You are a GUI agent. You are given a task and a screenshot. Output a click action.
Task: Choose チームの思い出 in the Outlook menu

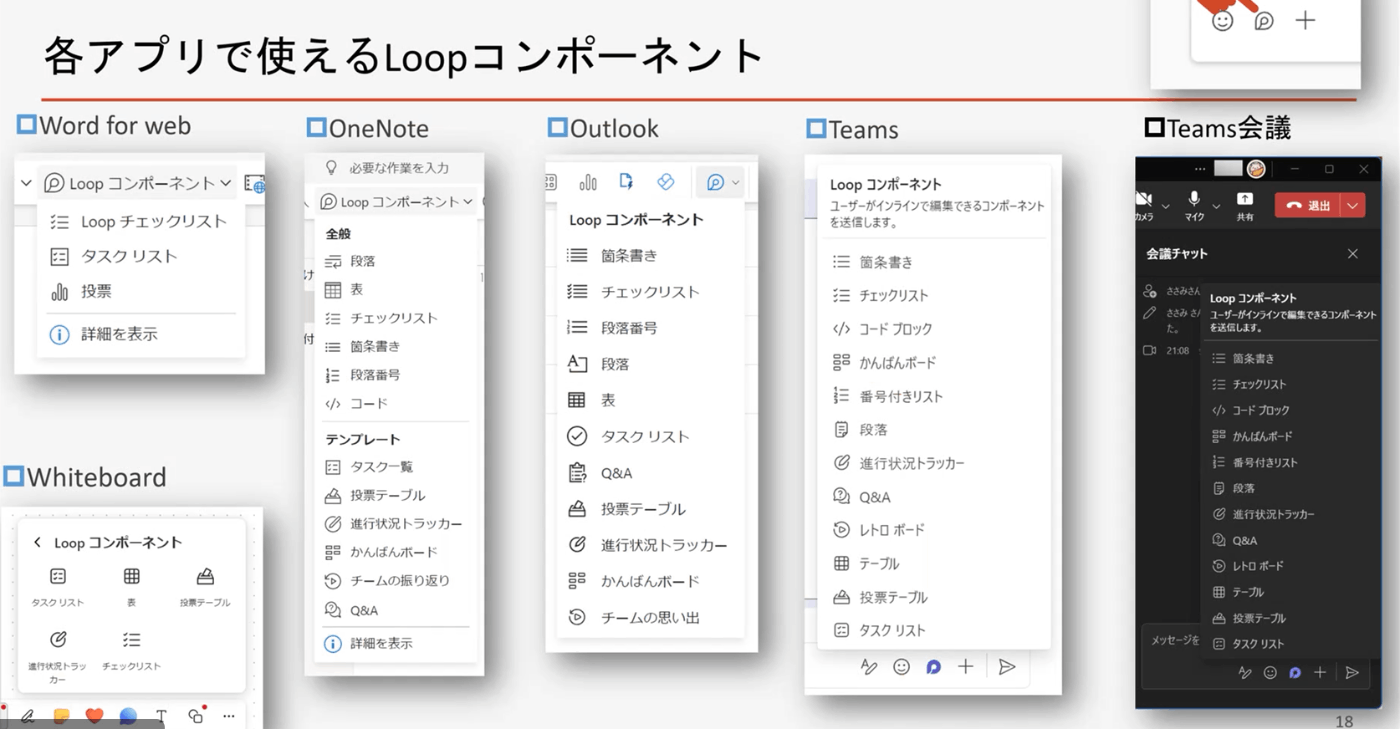point(650,617)
